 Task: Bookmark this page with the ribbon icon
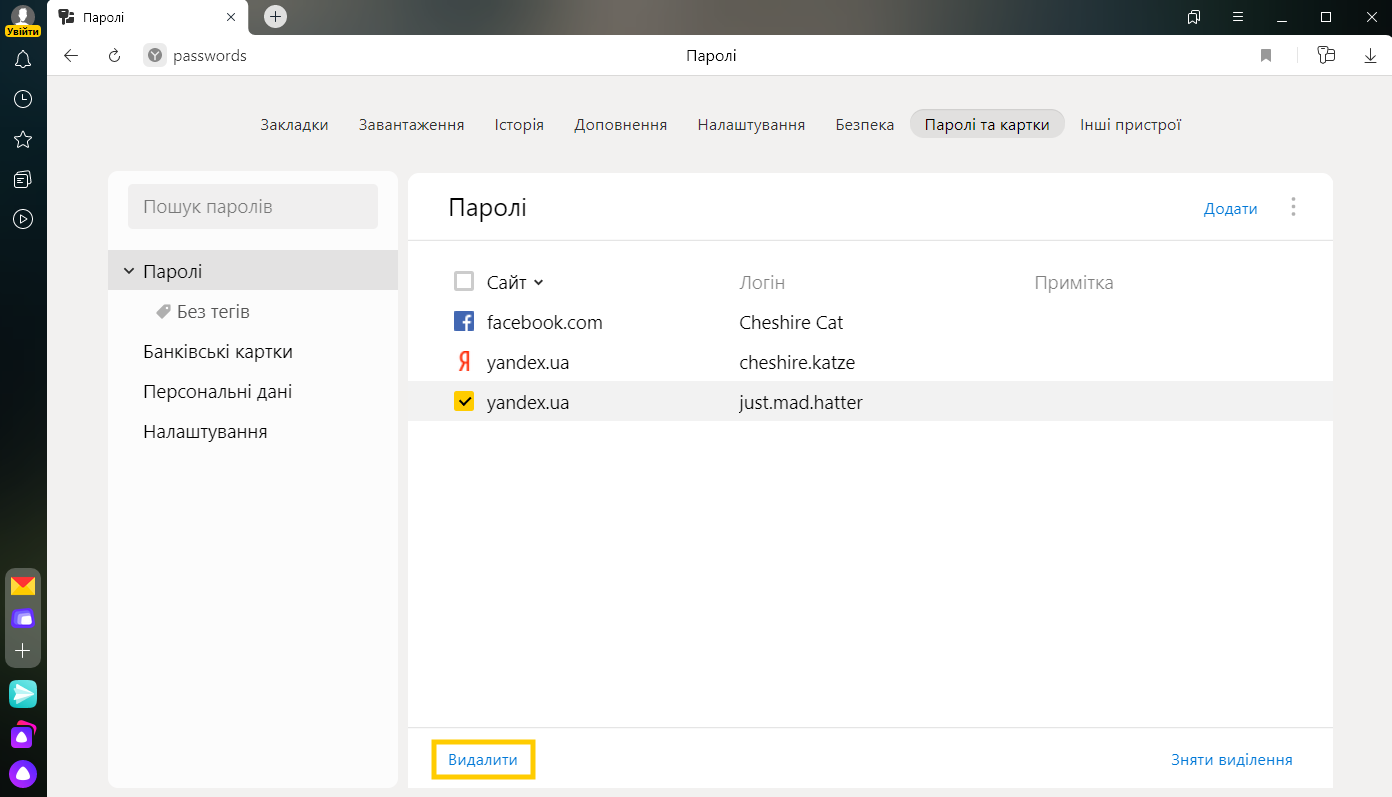(1266, 56)
